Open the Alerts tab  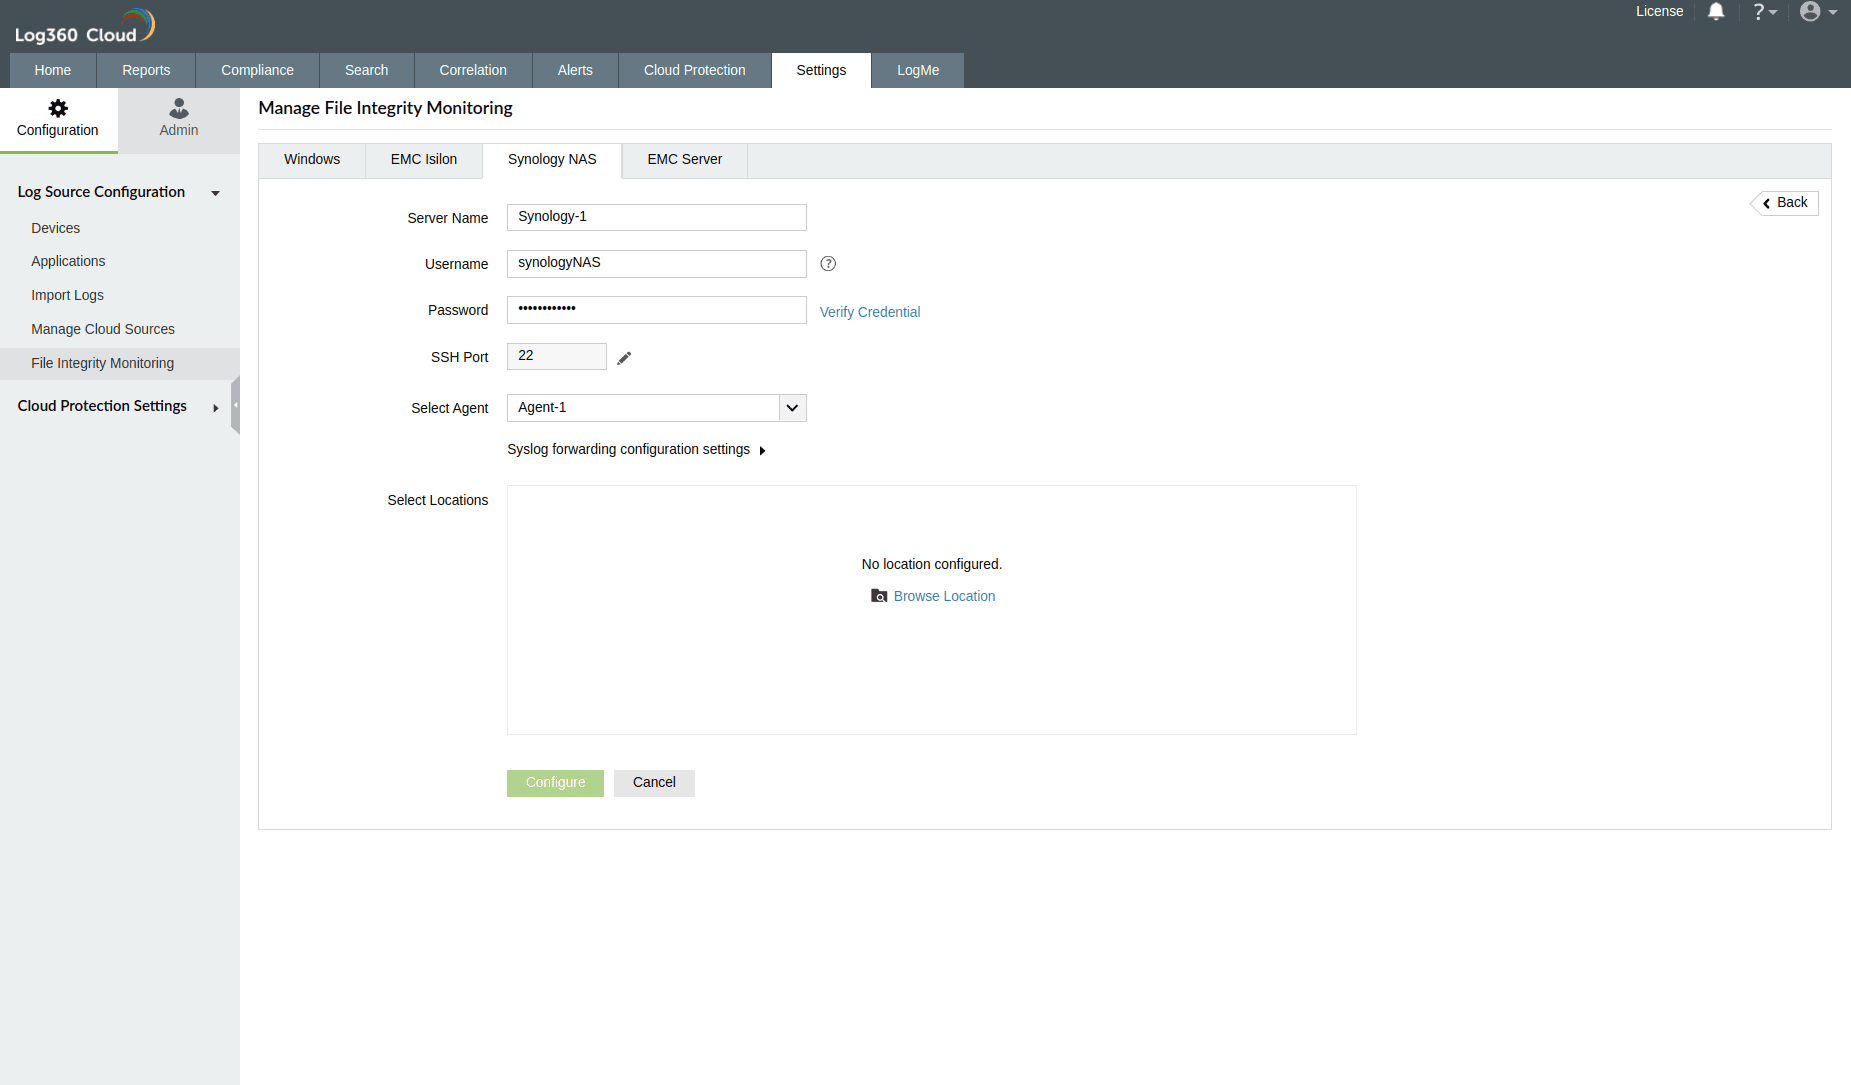coord(575,70)
